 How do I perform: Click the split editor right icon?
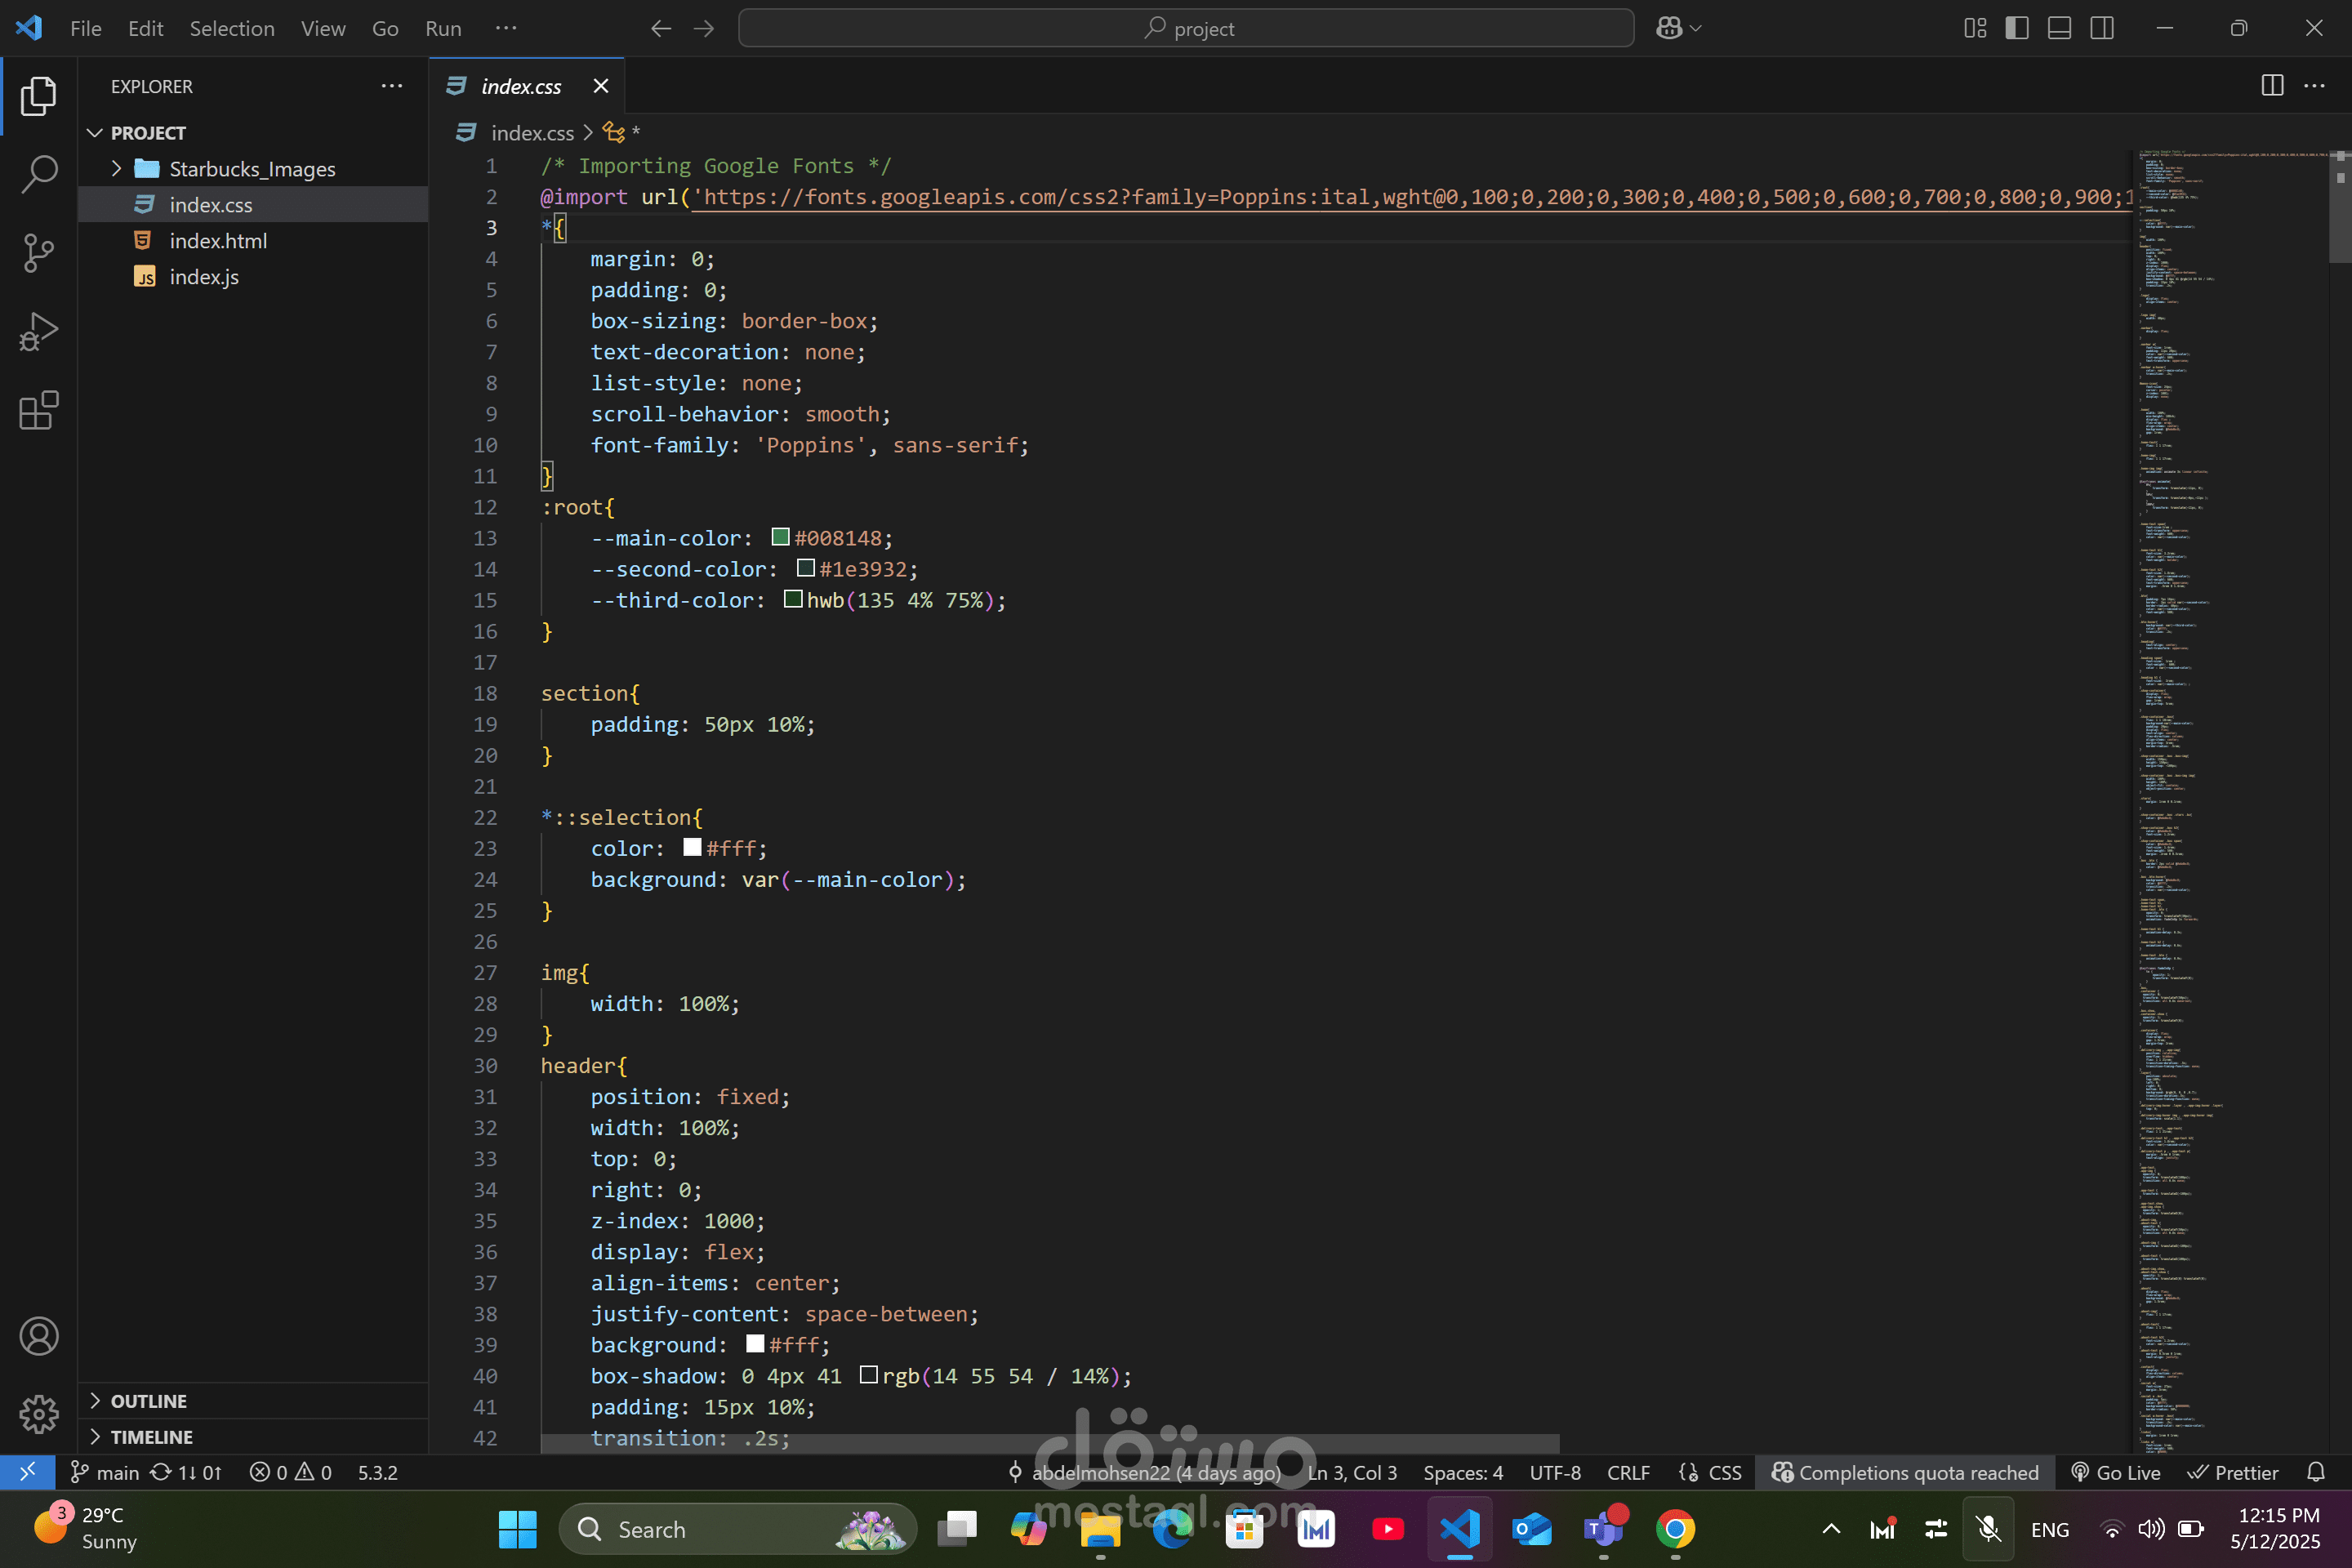[2272, 86]
